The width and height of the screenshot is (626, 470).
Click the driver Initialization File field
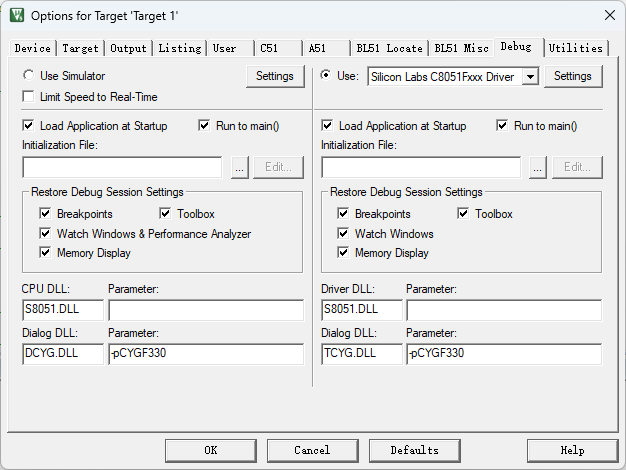[x=421, y=167]
